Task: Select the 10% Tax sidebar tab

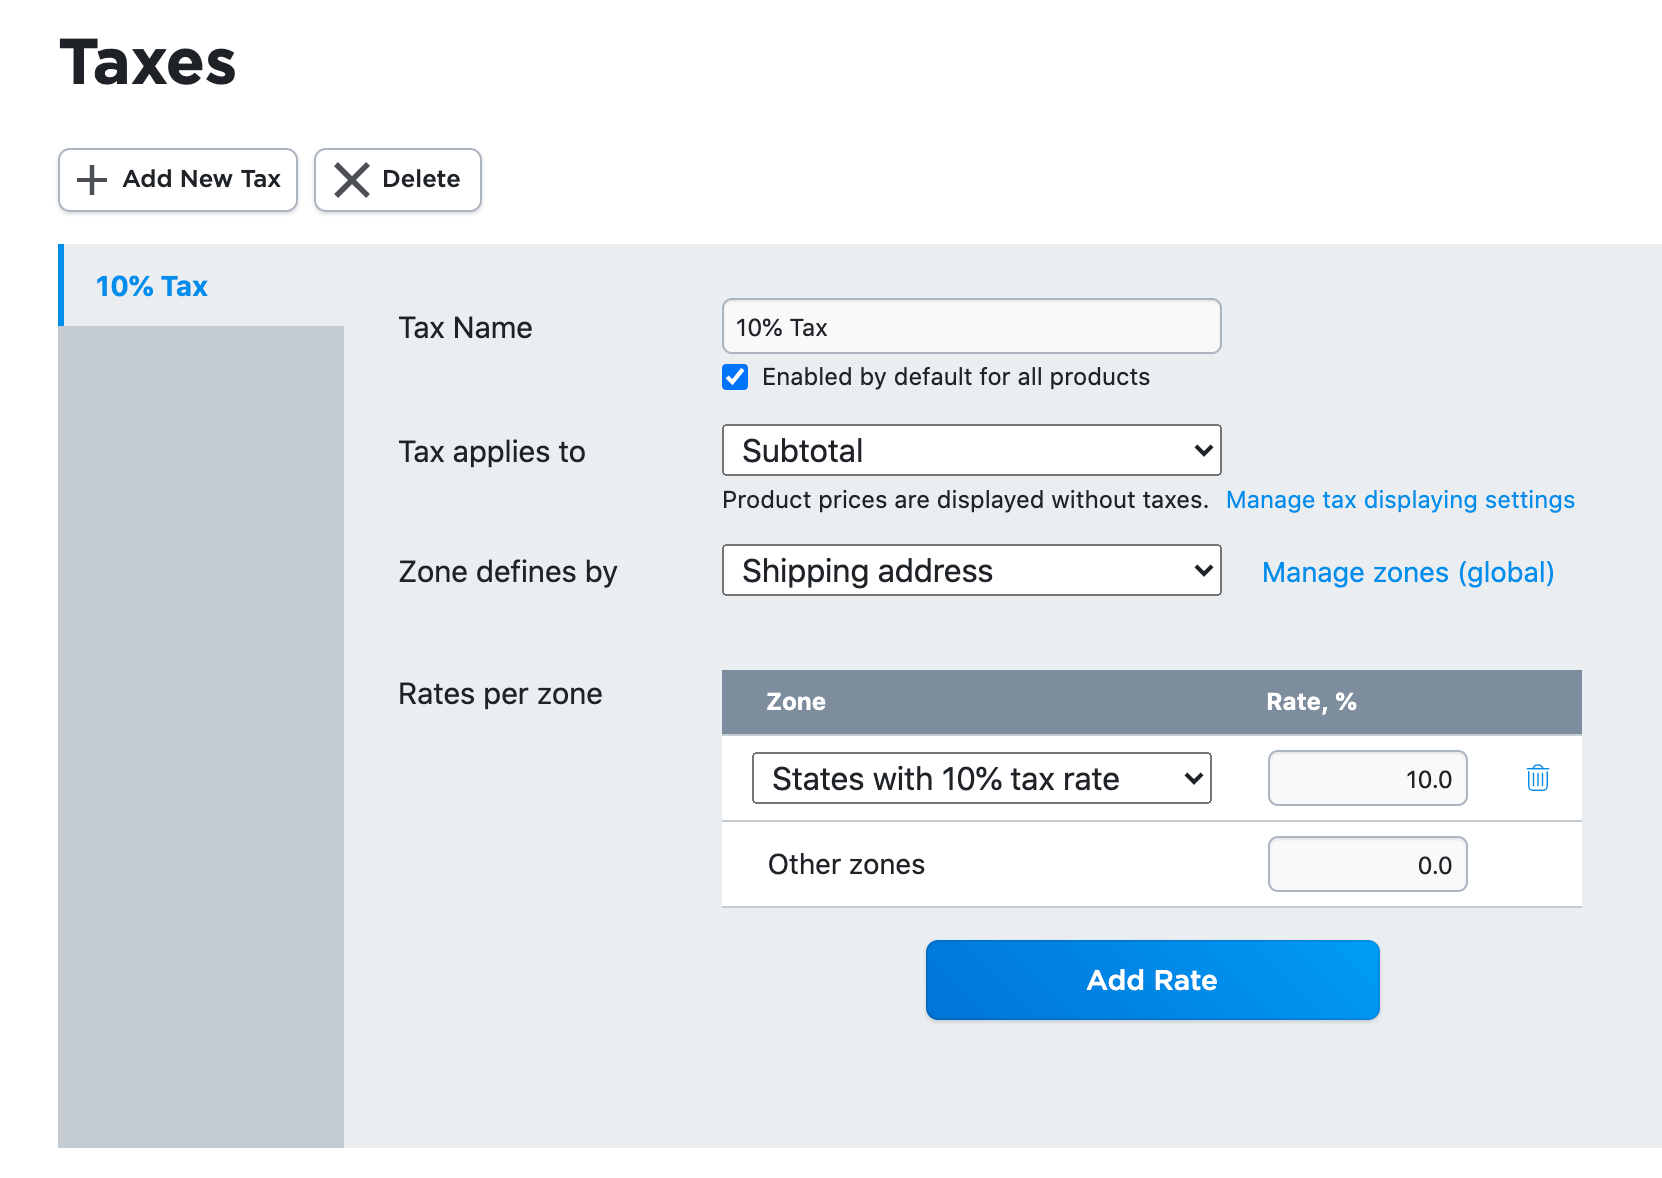Action: 152,287
